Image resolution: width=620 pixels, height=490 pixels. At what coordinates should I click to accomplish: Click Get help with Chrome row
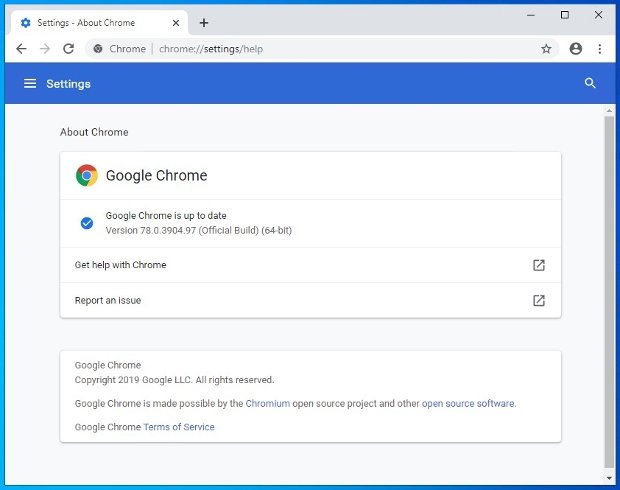310,265
